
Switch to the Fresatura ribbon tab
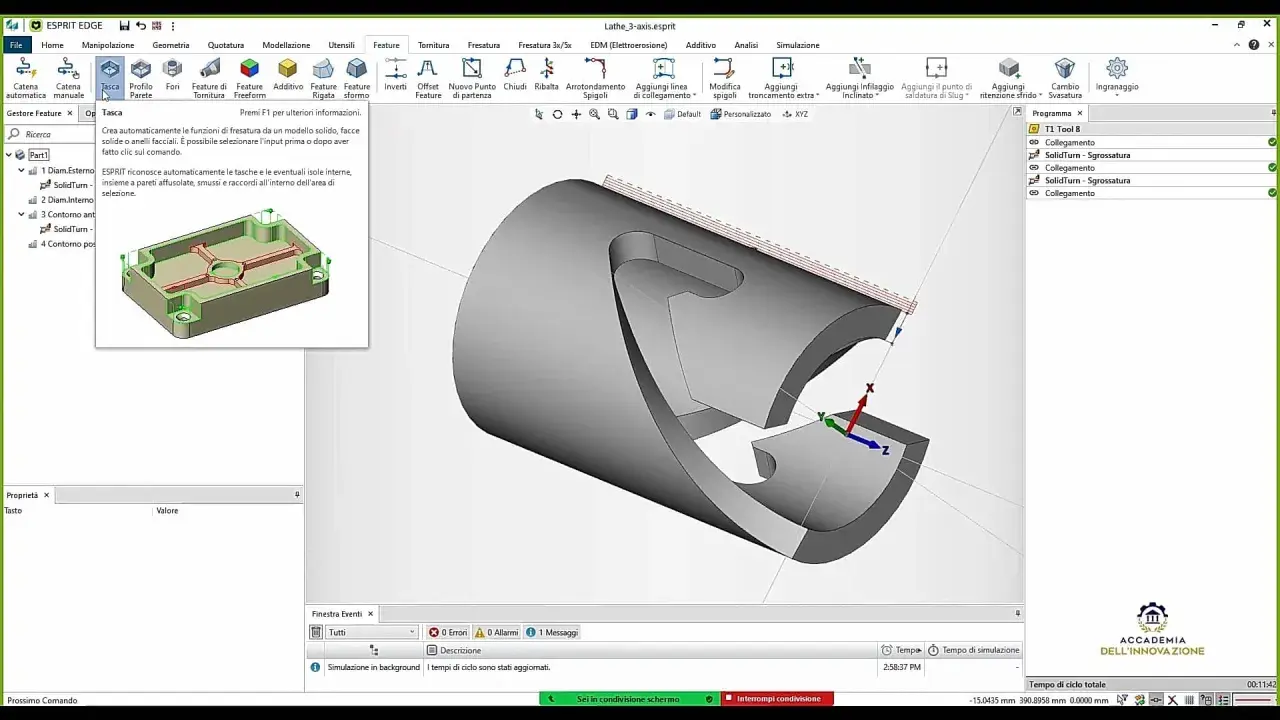click(484, 45)
